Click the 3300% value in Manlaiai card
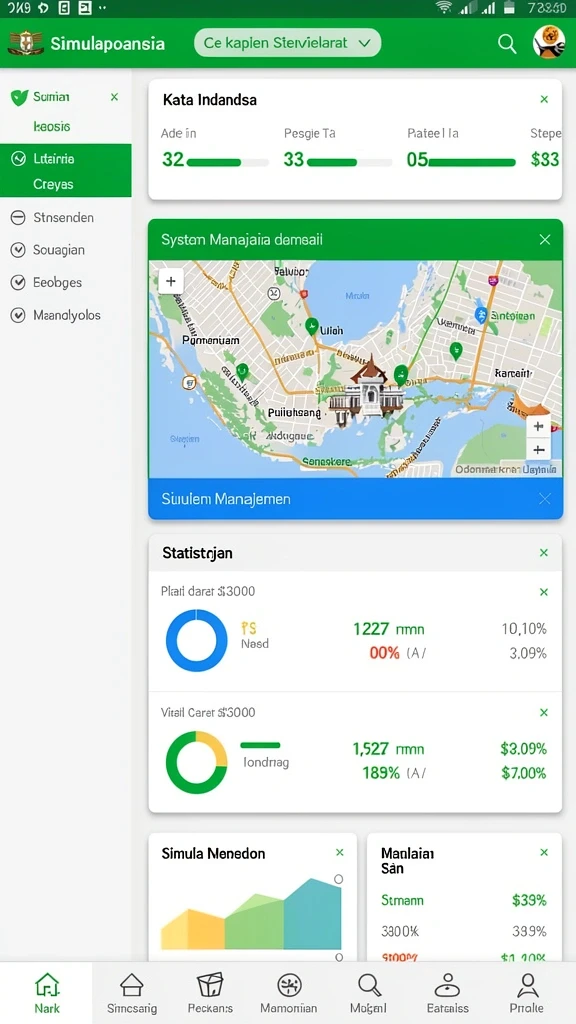This screenshot has height=1024, width=576. [400, 931]
